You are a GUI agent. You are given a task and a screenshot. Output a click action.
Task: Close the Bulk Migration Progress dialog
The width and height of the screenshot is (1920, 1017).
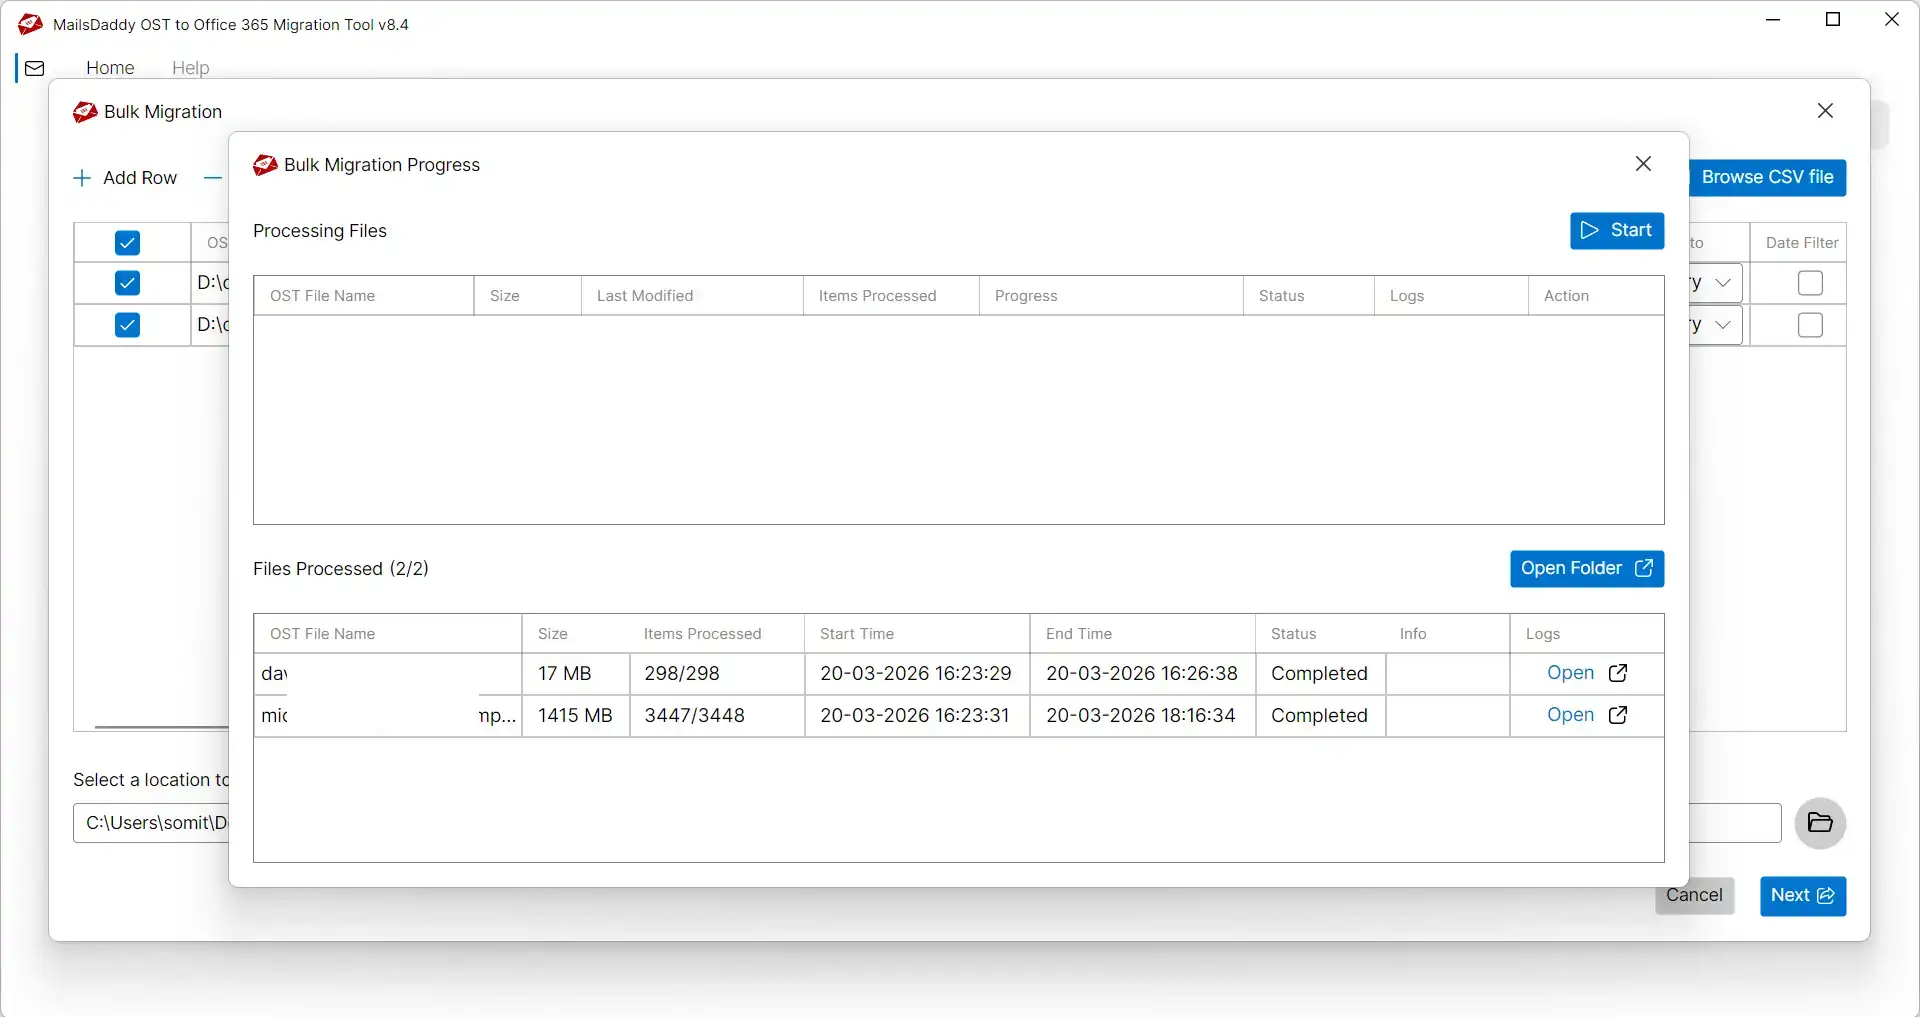click(x=1643, y=164)
